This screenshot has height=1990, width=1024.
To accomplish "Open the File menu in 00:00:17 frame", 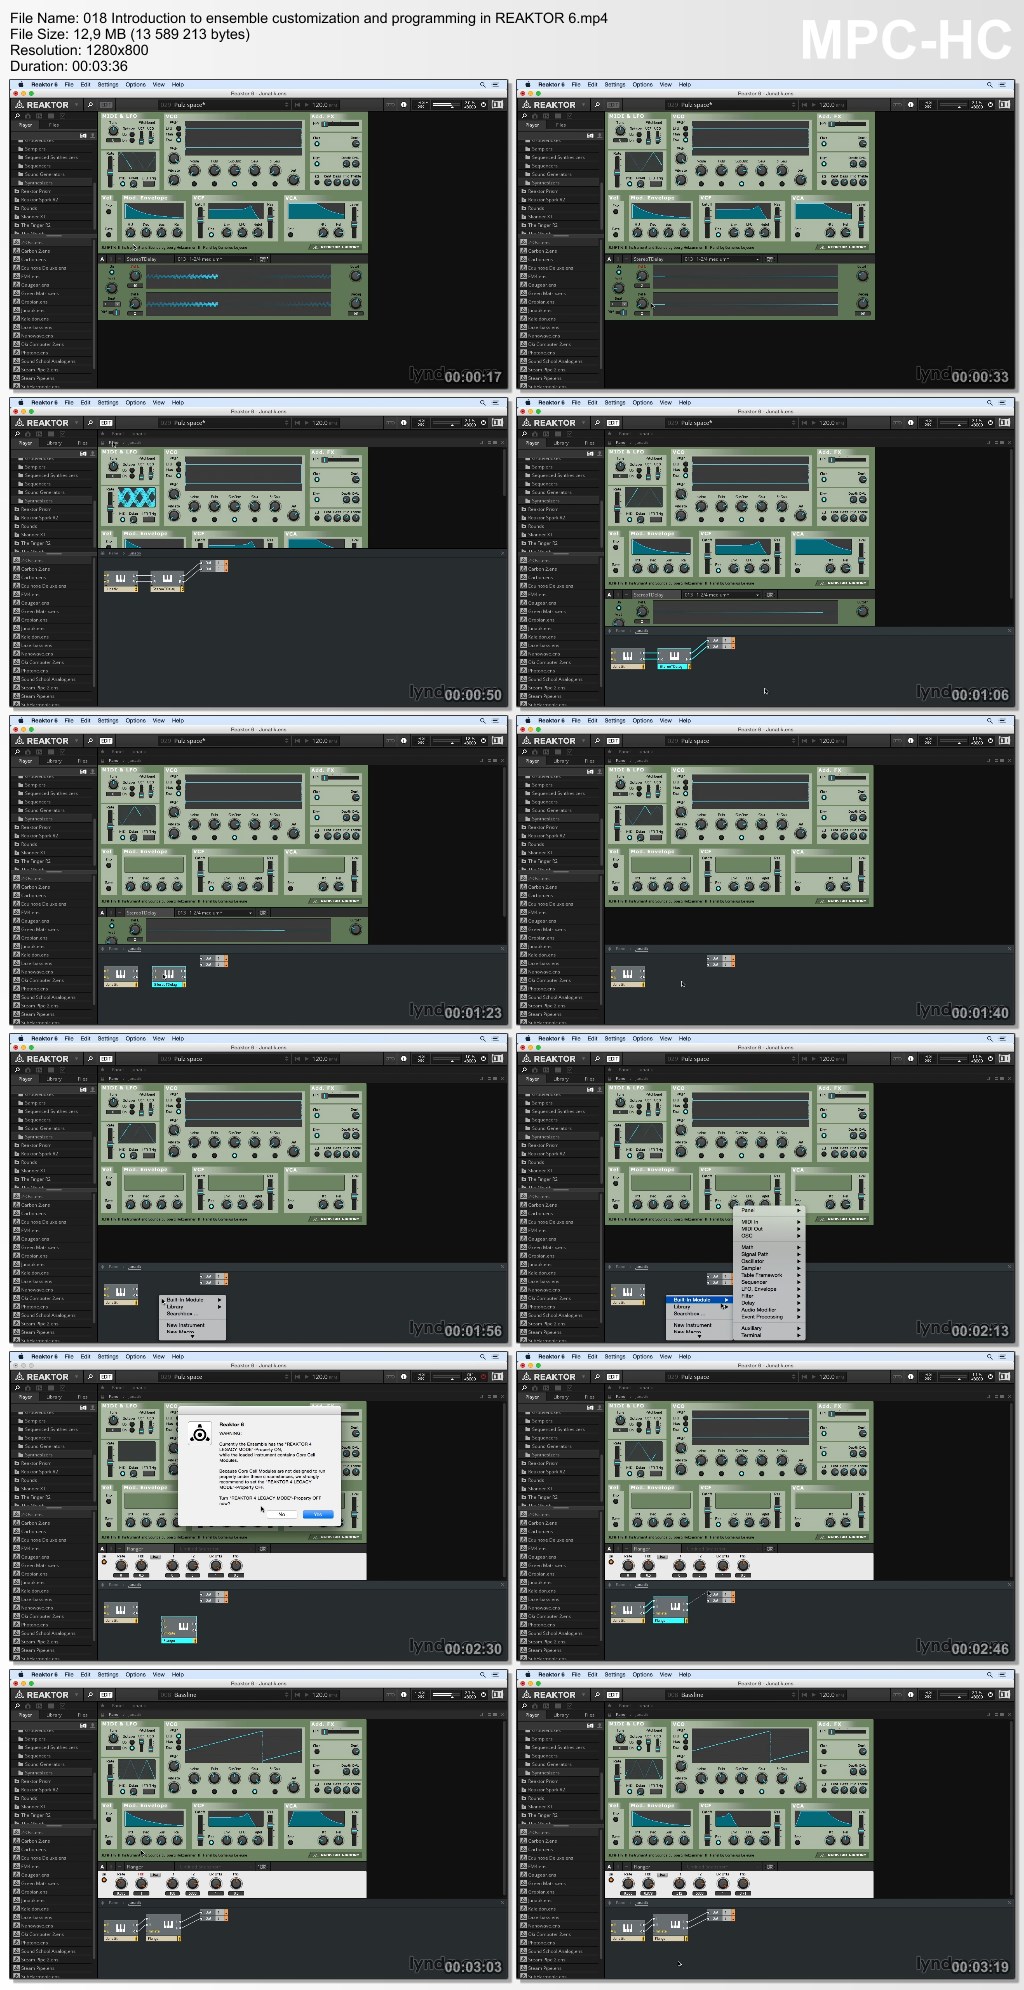I will (x=69, y=85).
